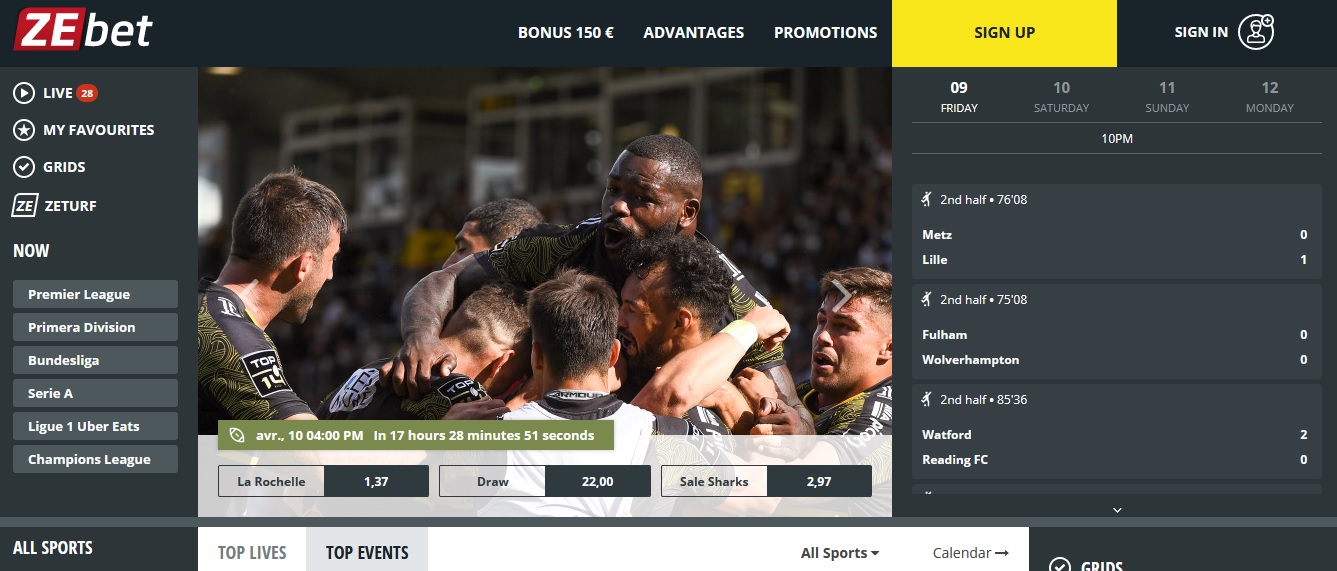Image resolution: width=1337 pixels, height=571 pixels.
Task: Click the next slide arrow on the banner
Action: click(x=842, y=294)
